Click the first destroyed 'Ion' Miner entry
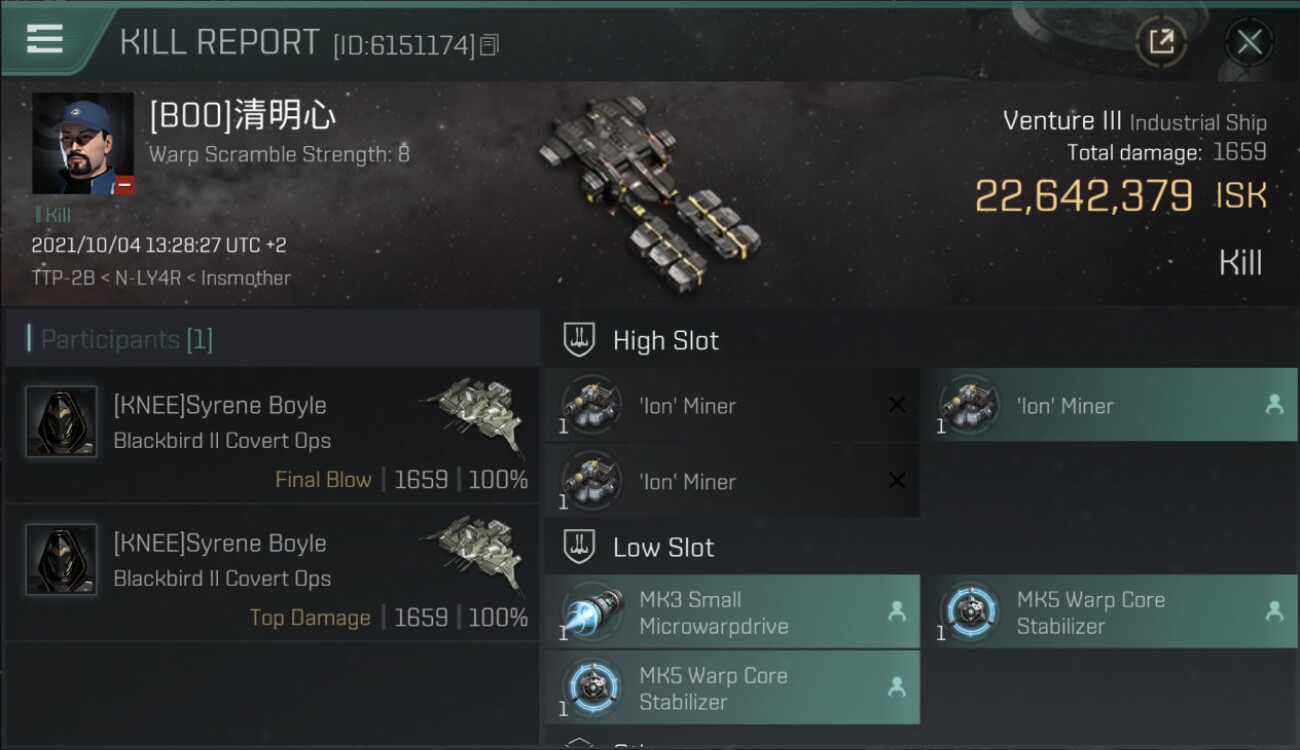1300x750 pixels. pyautogui.click(x=732, y=405)
